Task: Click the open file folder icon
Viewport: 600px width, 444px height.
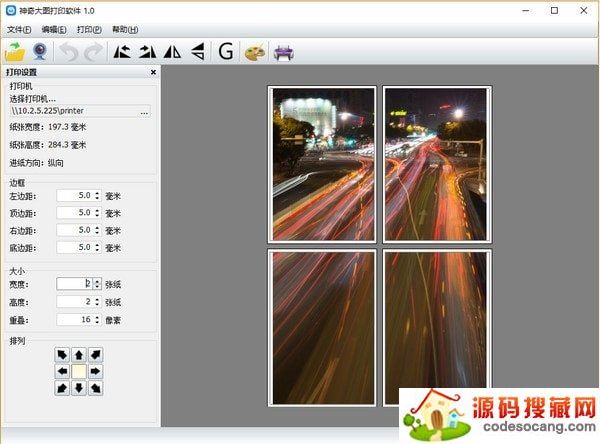Action: (15, 51)
